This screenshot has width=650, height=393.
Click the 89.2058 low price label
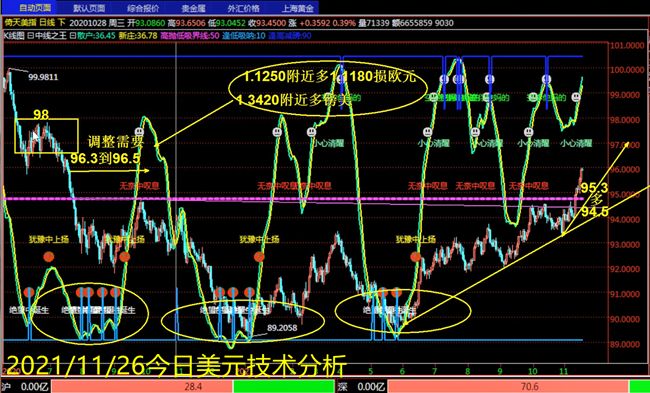pyautogui.click(x=282, y=328)
